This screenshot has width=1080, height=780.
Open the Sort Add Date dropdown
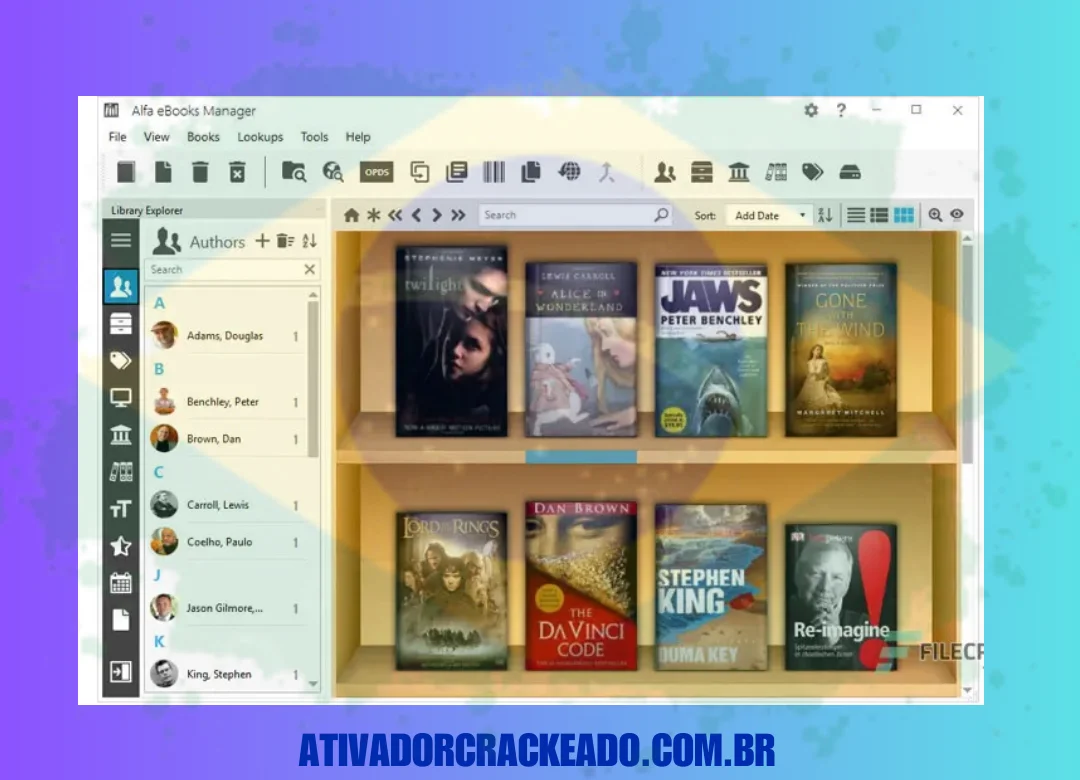(x=769, y=215)
